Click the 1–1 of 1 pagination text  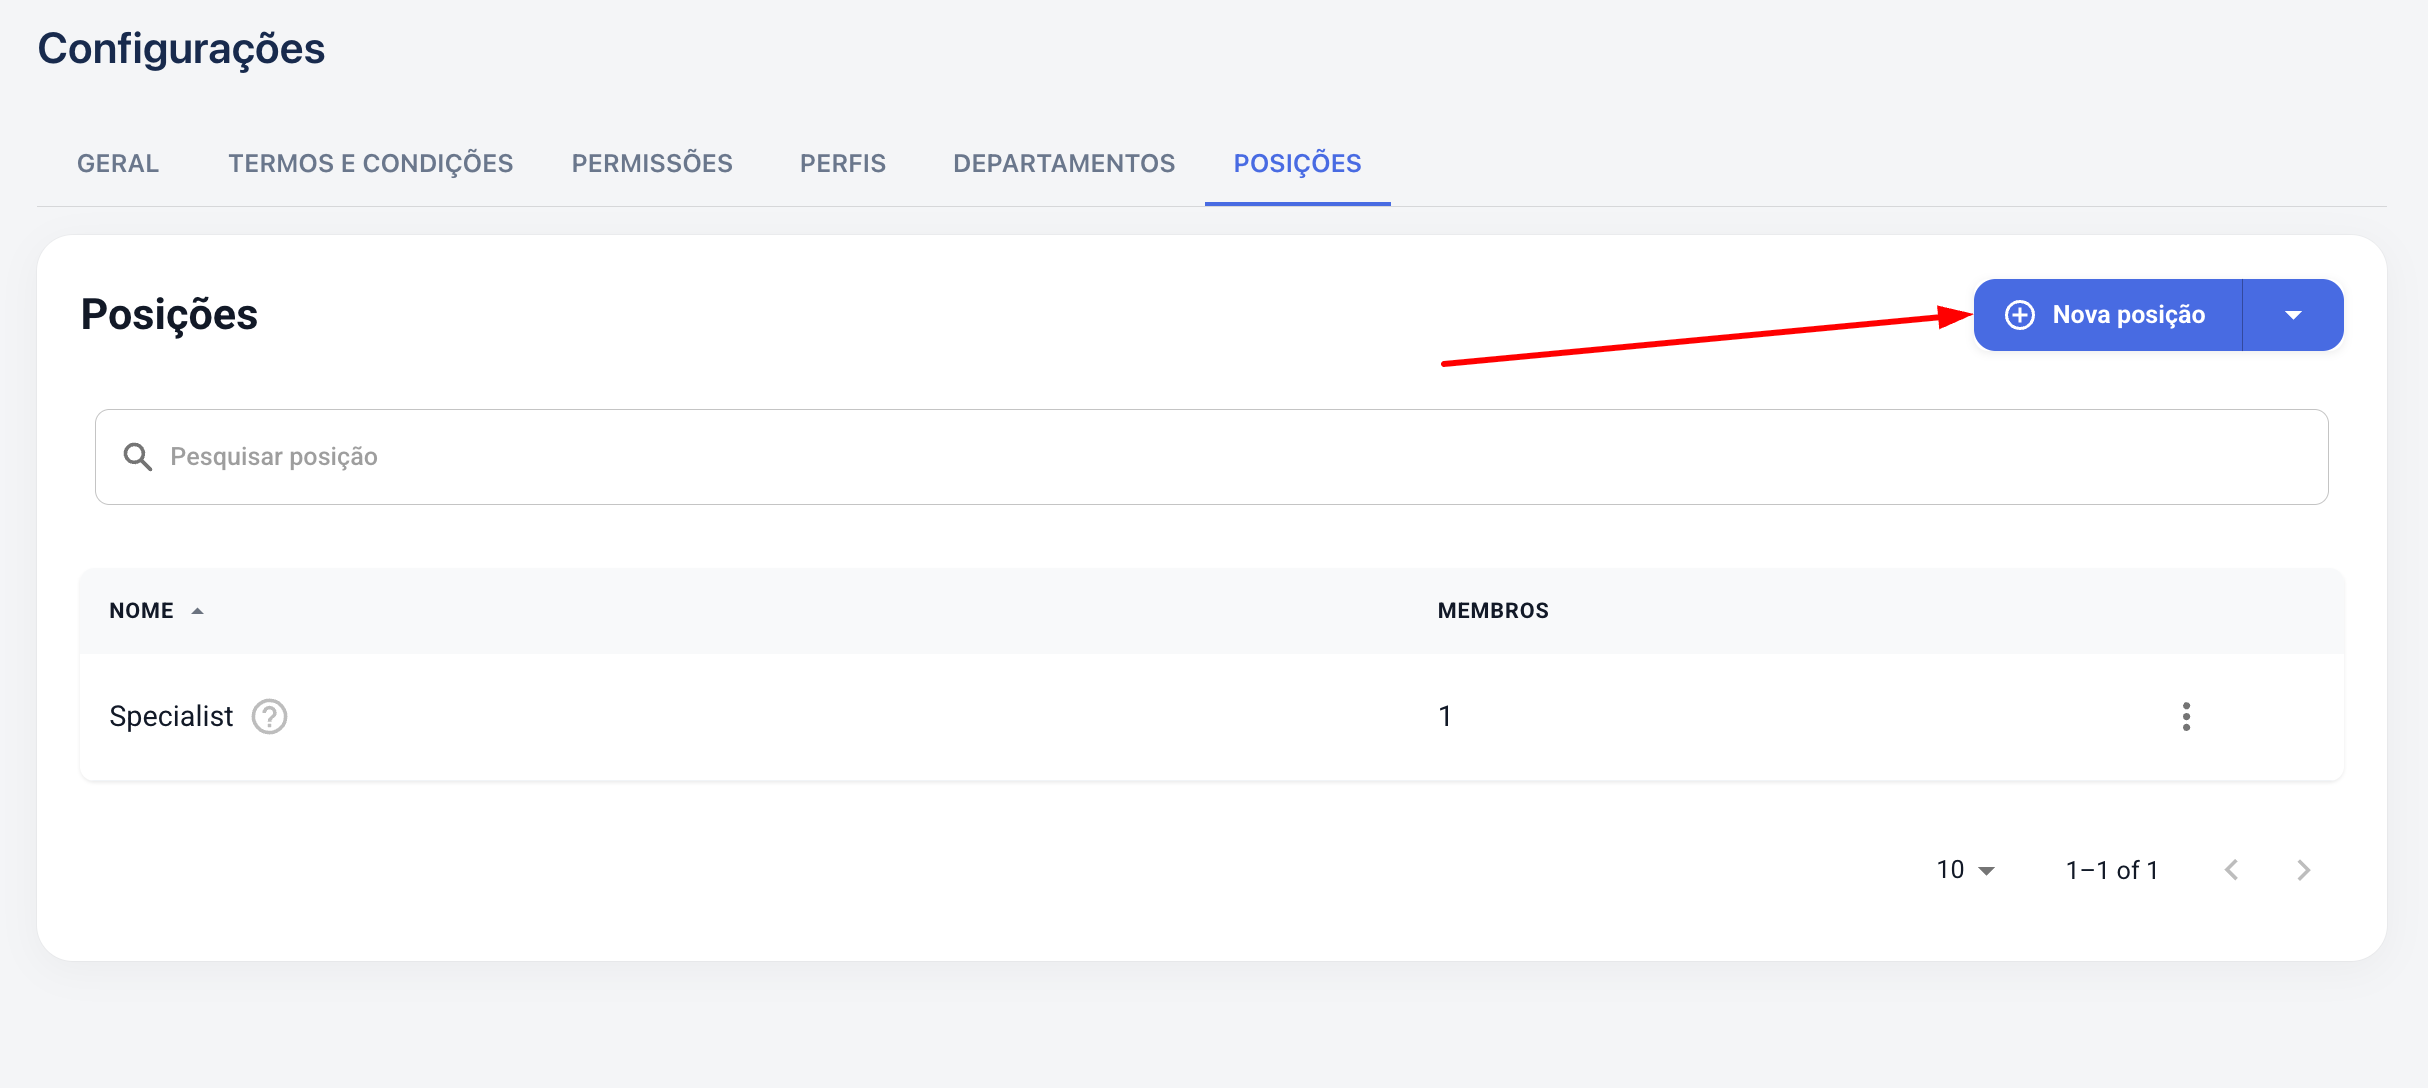tap(2112, 870)
